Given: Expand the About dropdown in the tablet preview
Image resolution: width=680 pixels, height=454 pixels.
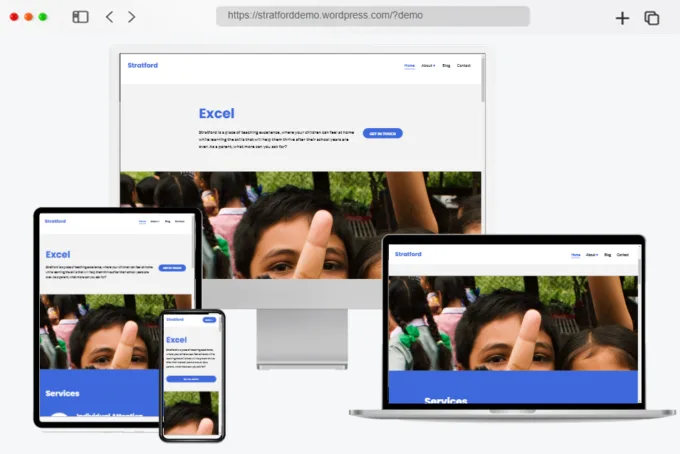Looking at the screenshot, I should [x=155, y=221].
